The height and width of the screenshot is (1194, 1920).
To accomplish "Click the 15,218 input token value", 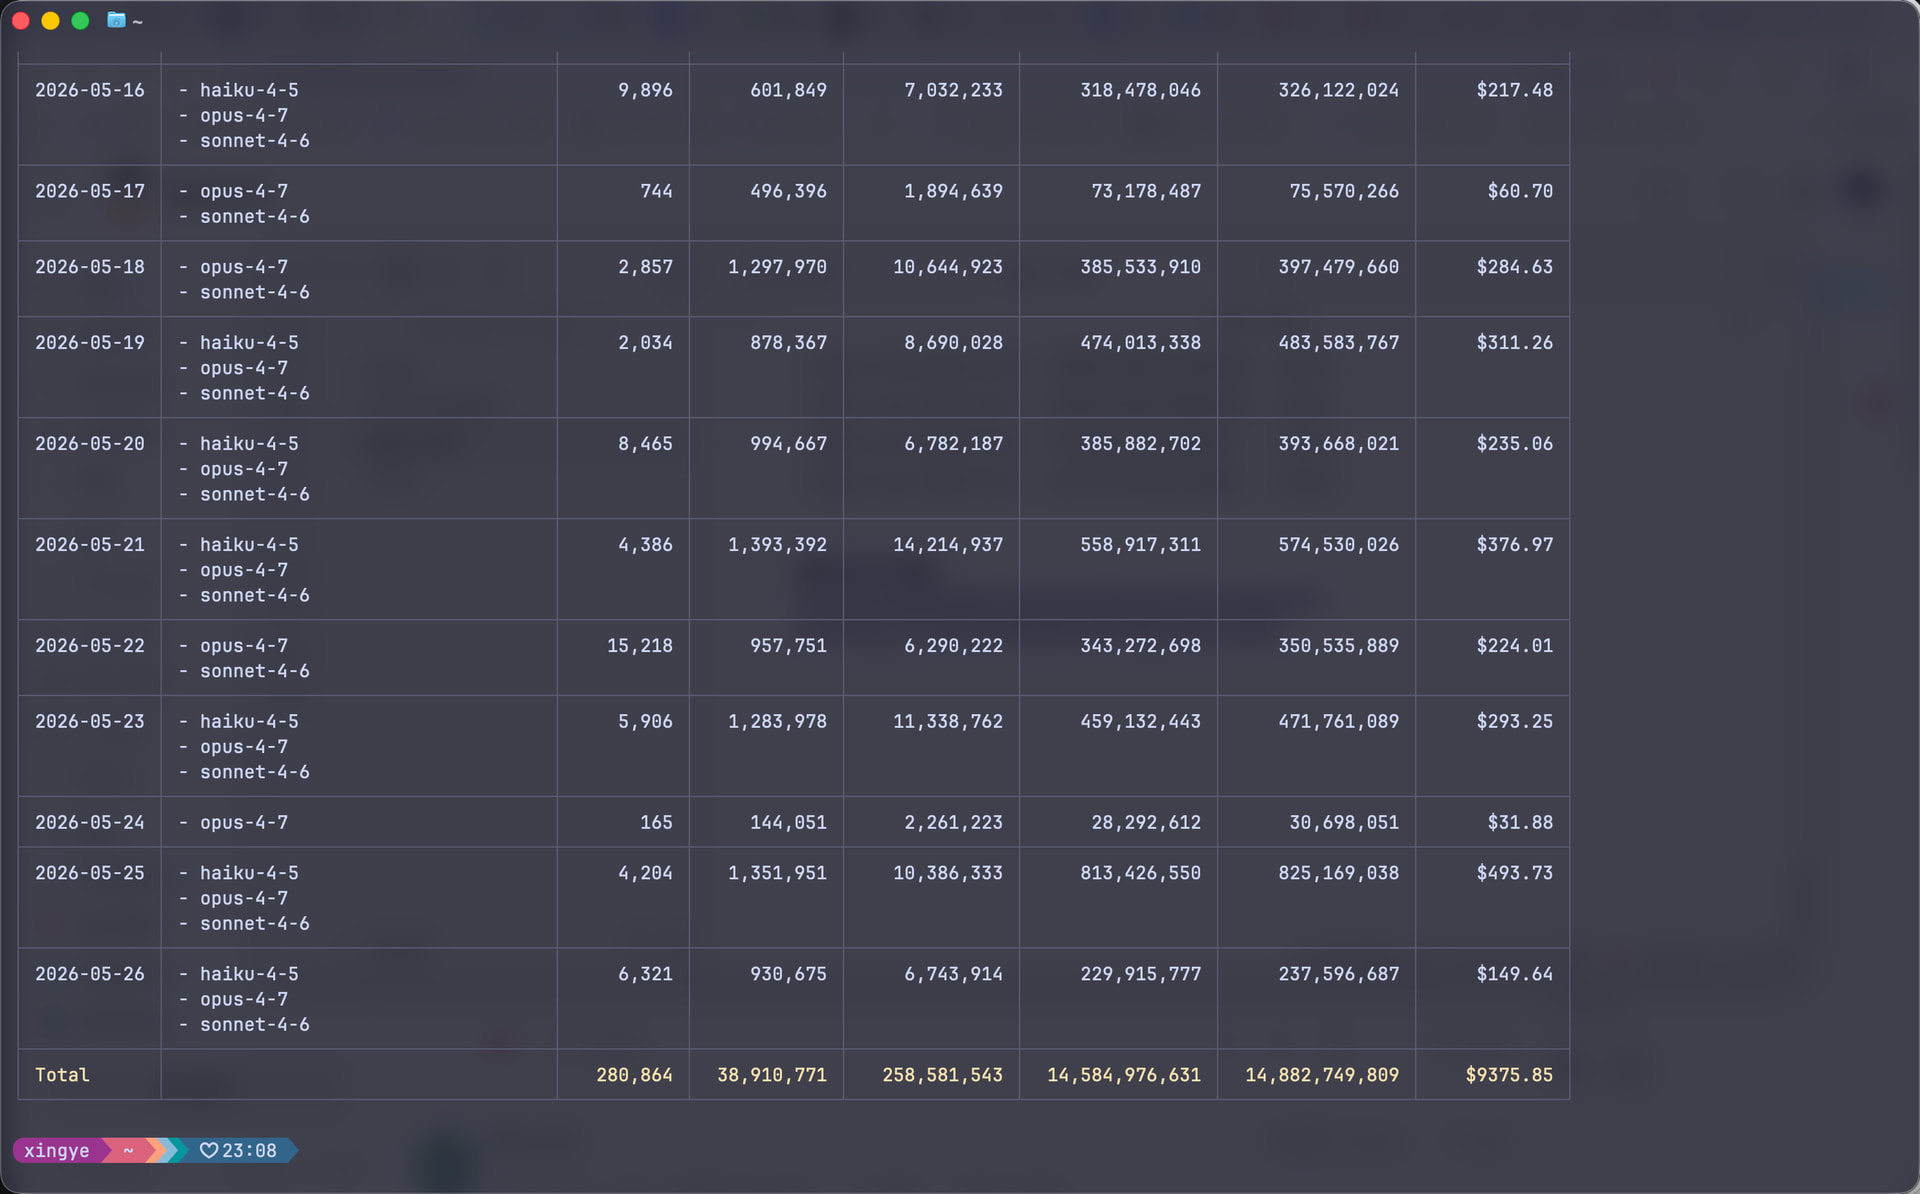I will click(x=640, y=645).
